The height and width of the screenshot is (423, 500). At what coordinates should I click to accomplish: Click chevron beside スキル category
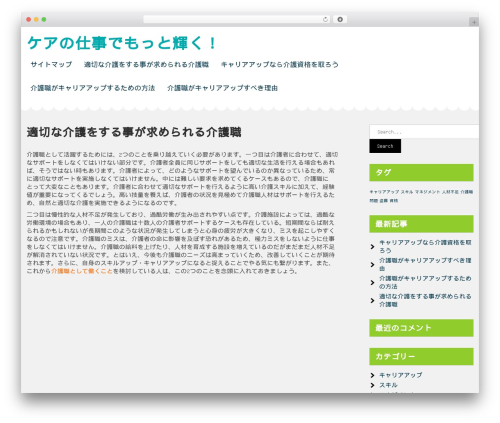pyautogui.click(x=373, y=386)
